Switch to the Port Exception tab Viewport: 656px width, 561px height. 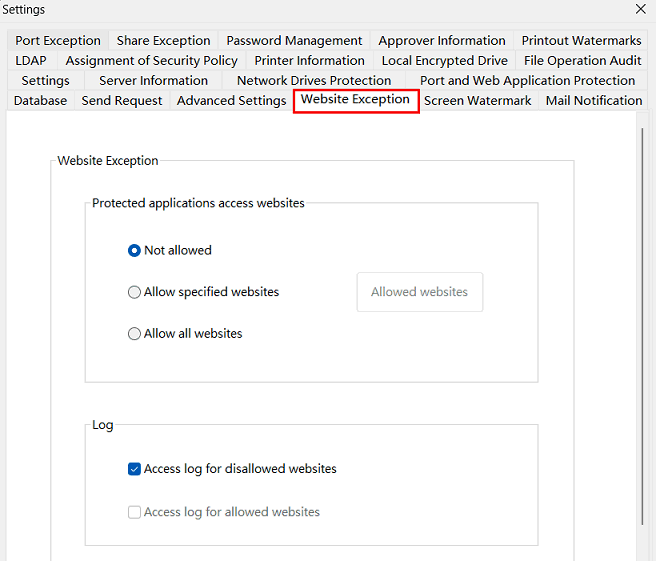coord(58,41)
